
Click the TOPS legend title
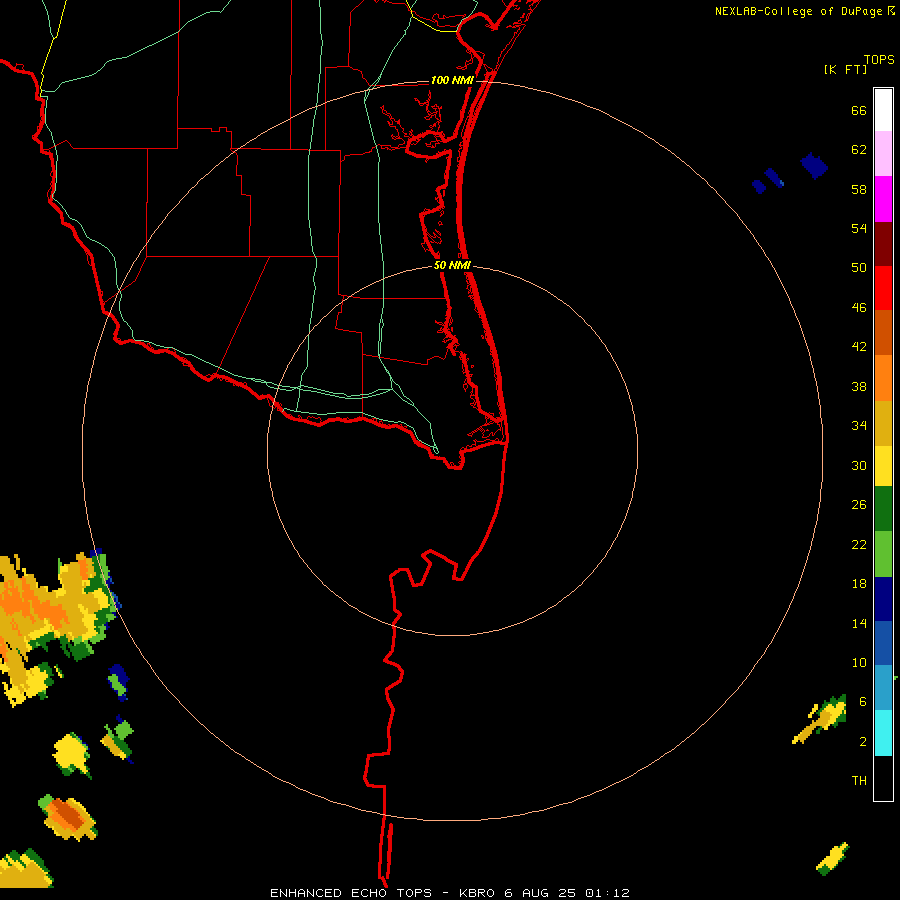pyautogui.click(x=879, y=59)
